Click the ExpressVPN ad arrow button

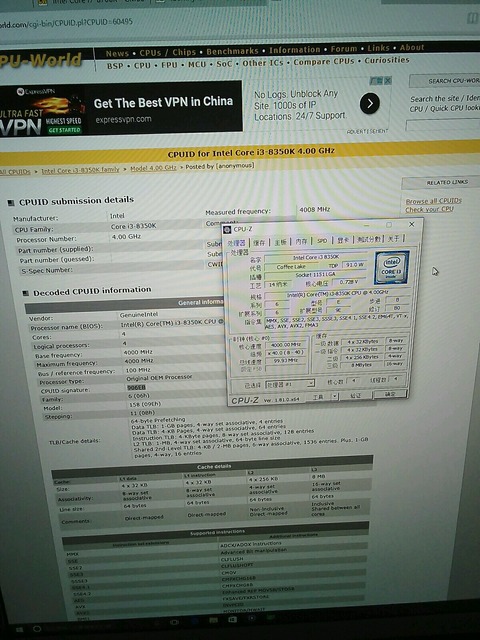[x=370, y=104]
